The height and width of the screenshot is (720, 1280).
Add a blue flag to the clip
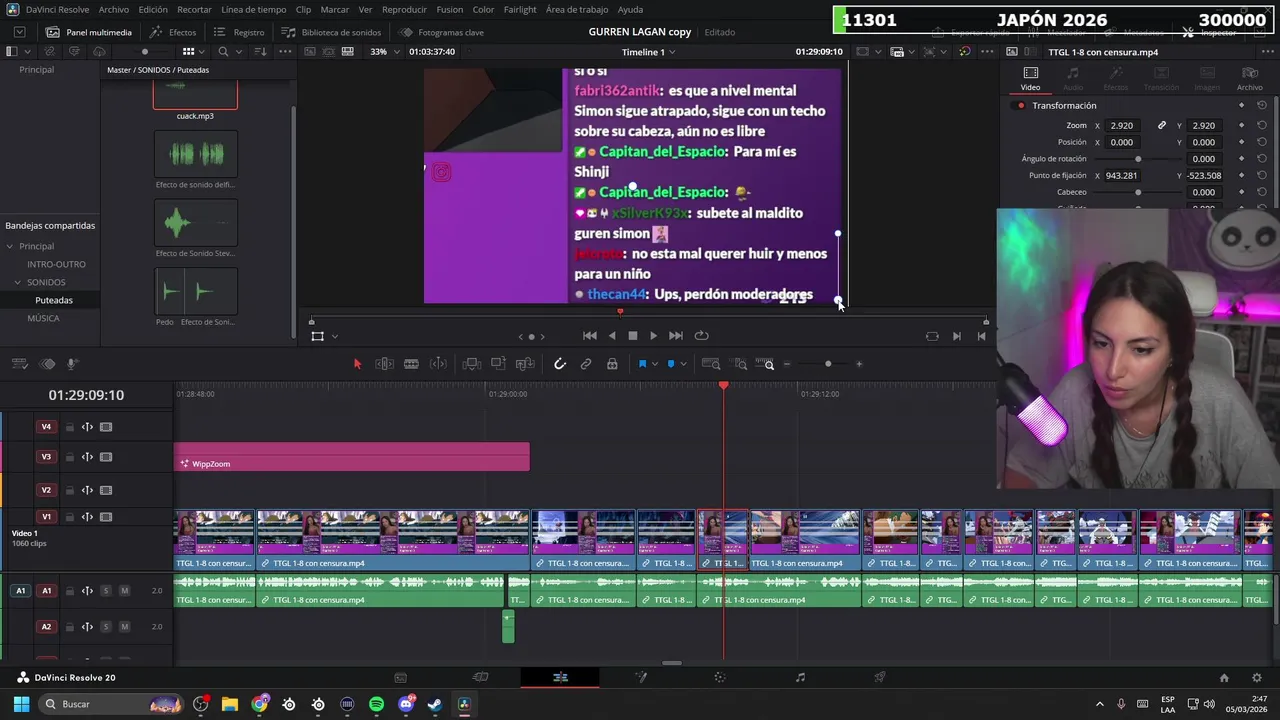[x=642, y=364]
